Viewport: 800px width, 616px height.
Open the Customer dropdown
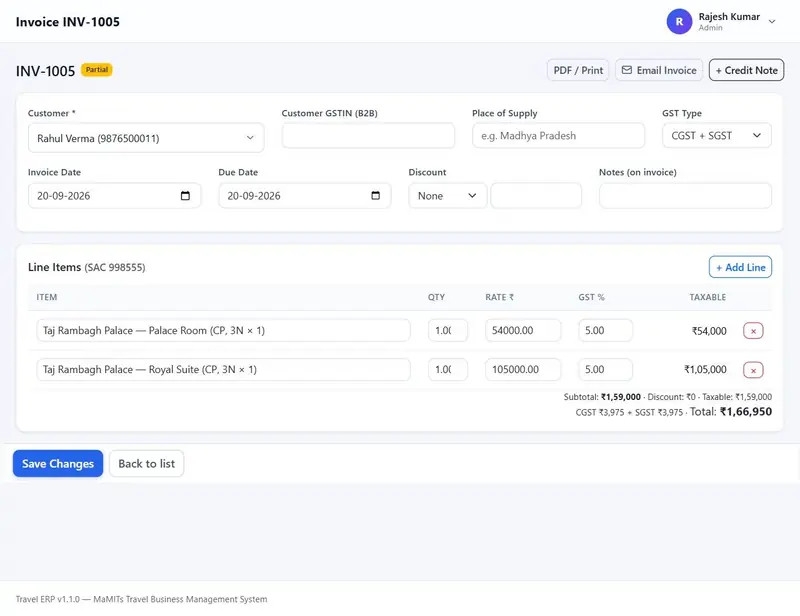pos(146,138)
